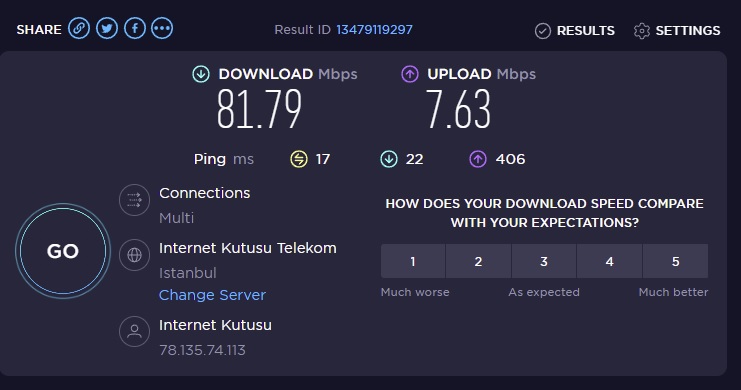Click the ISP user profile icon

point(135,331)
